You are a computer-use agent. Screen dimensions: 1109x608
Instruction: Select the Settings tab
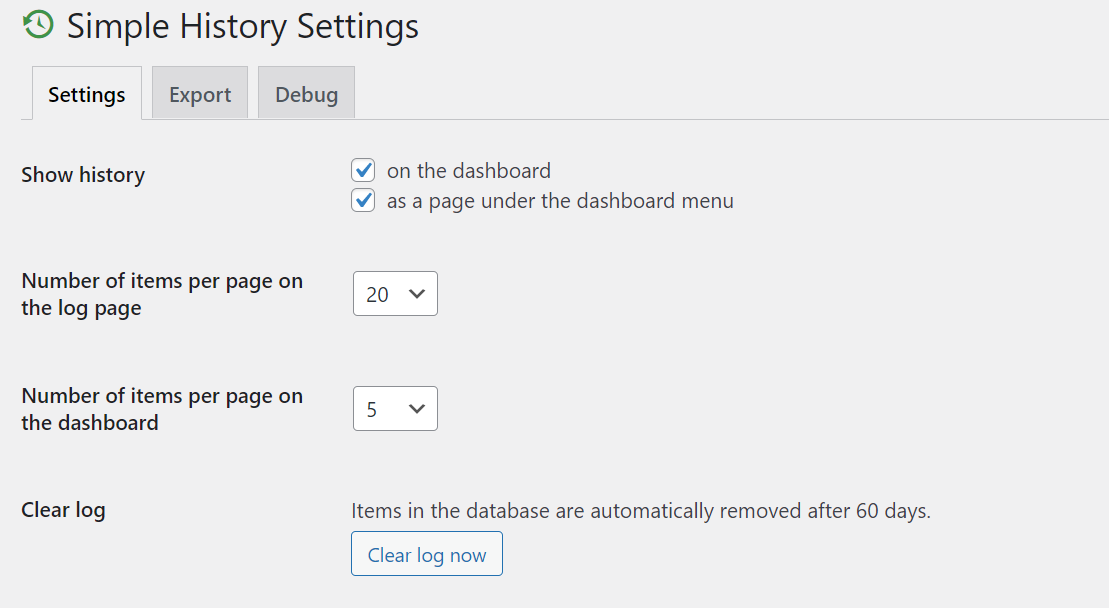pos(87,94)
